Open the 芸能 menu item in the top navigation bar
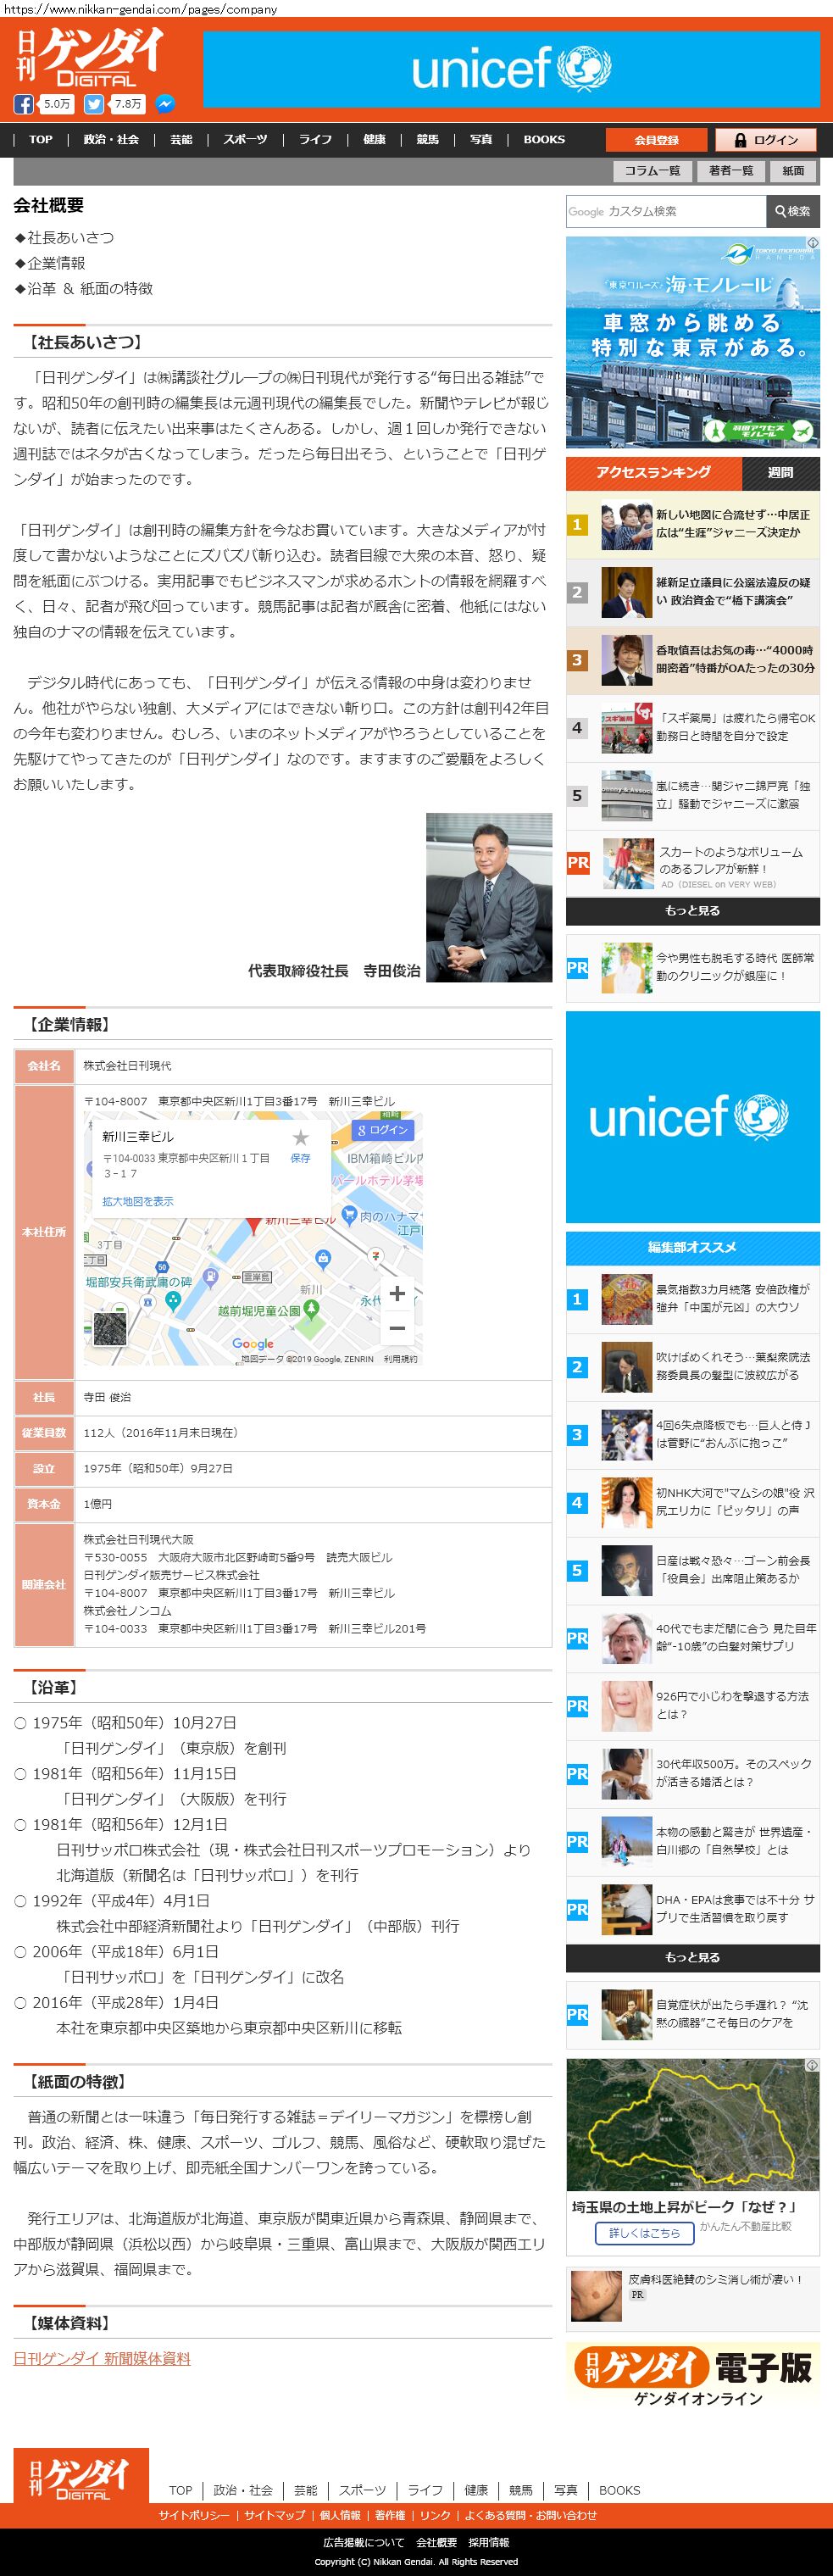This screenshot has width=833, height=2576. [181, 139]
